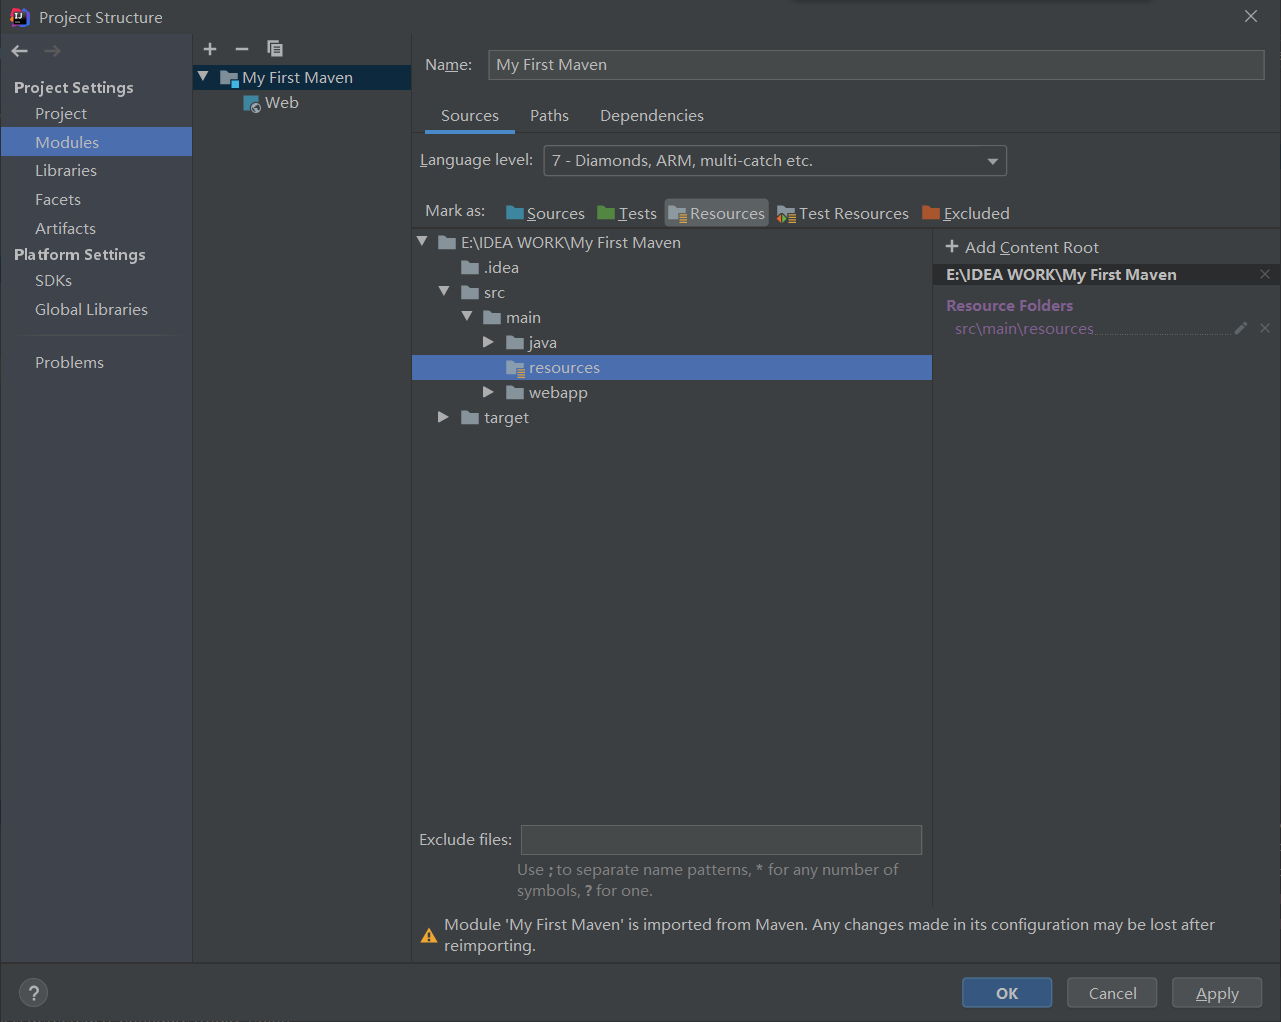The width and height of the screenshot is (1281, 1022).
Task: Expand the webapp folder node
Action: 488,392
